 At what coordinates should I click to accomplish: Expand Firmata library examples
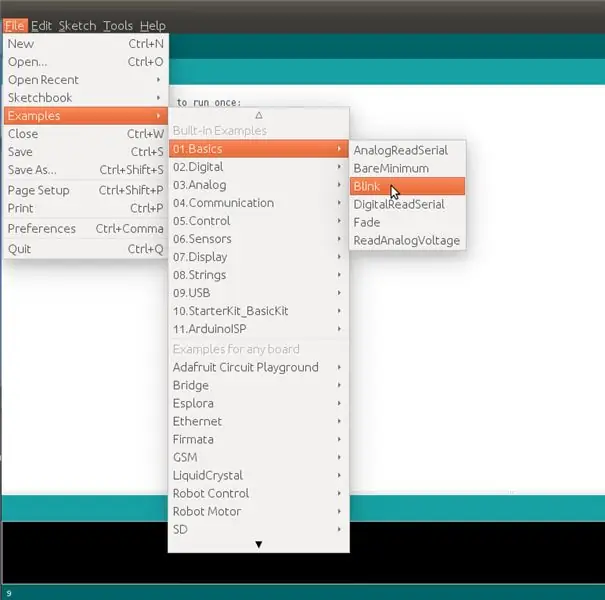259,439
